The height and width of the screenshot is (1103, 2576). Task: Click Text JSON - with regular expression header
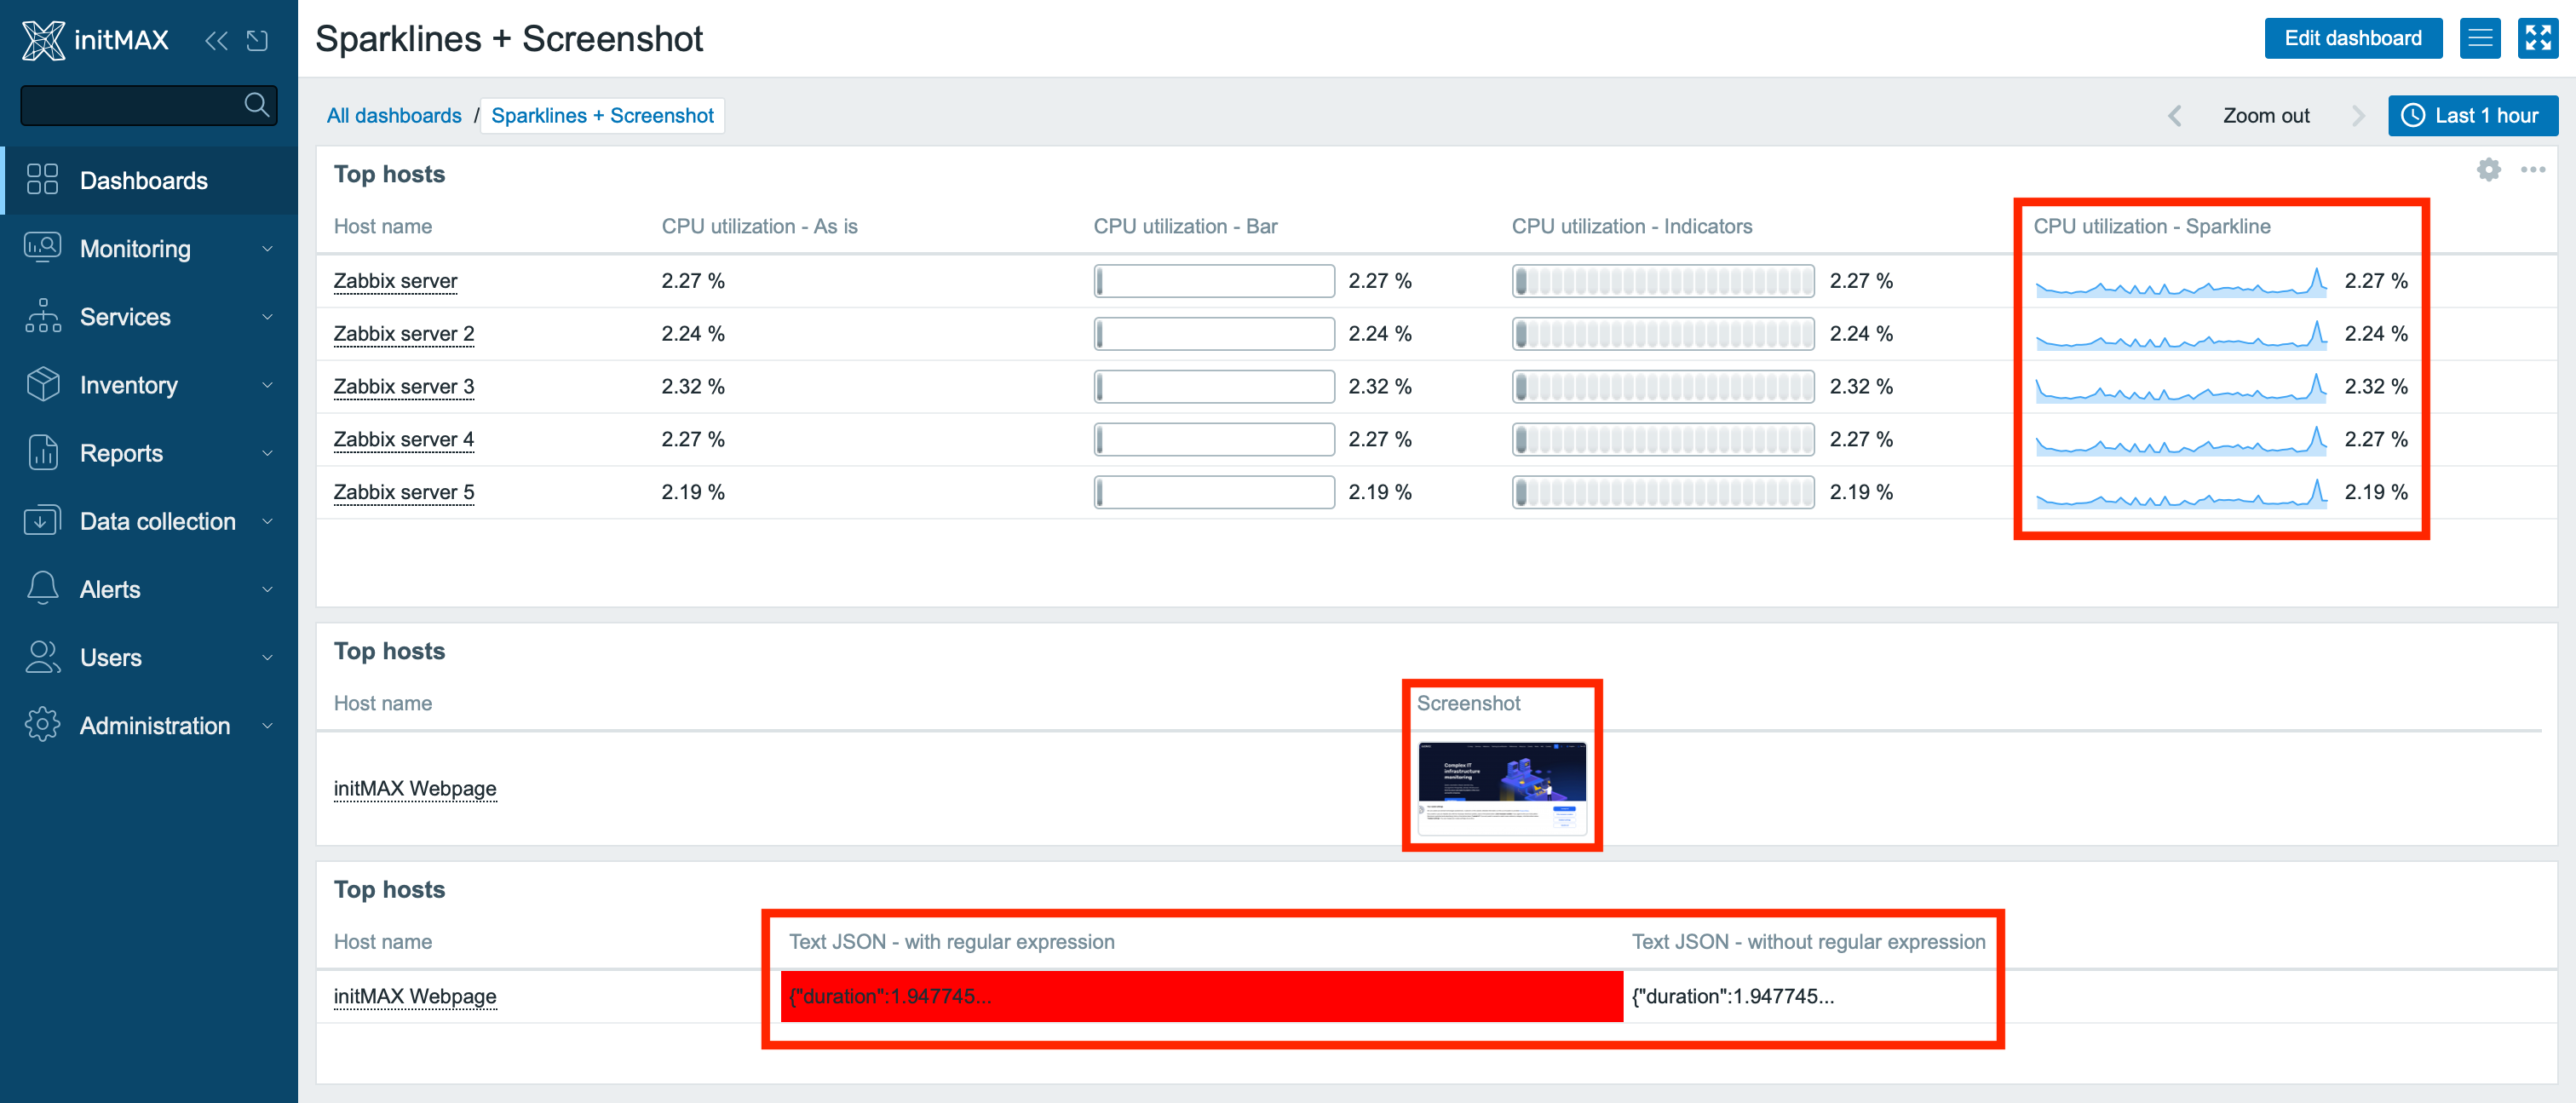tap(951, 942)
